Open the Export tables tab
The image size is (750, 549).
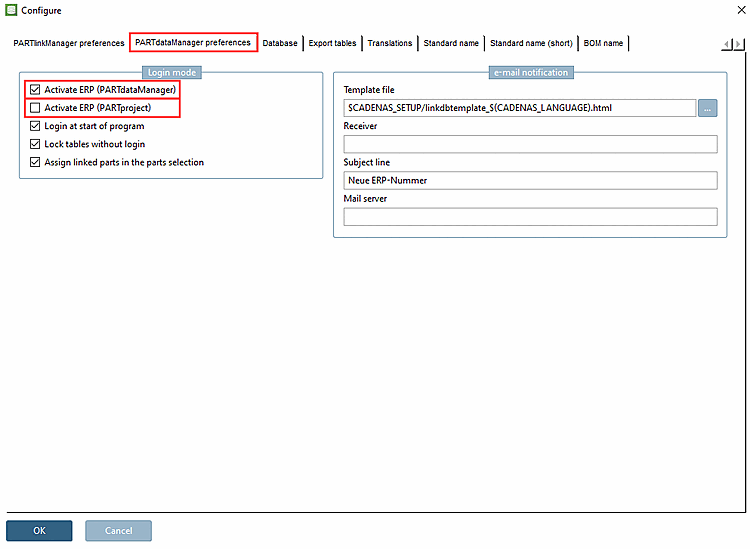[x=332, y=43]
